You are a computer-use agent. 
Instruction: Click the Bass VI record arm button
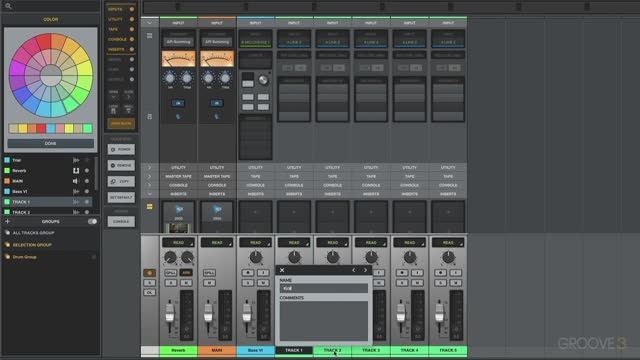tap(248, 272)
